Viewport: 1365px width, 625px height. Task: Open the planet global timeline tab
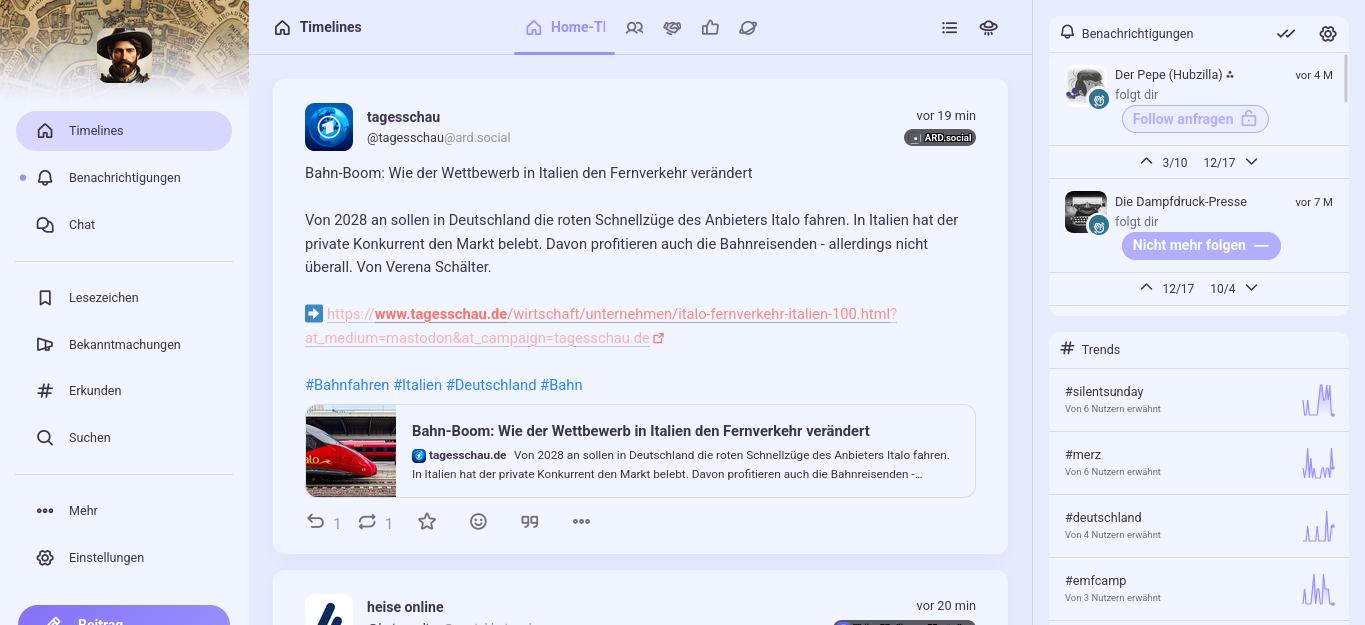[x=748, y=28]
